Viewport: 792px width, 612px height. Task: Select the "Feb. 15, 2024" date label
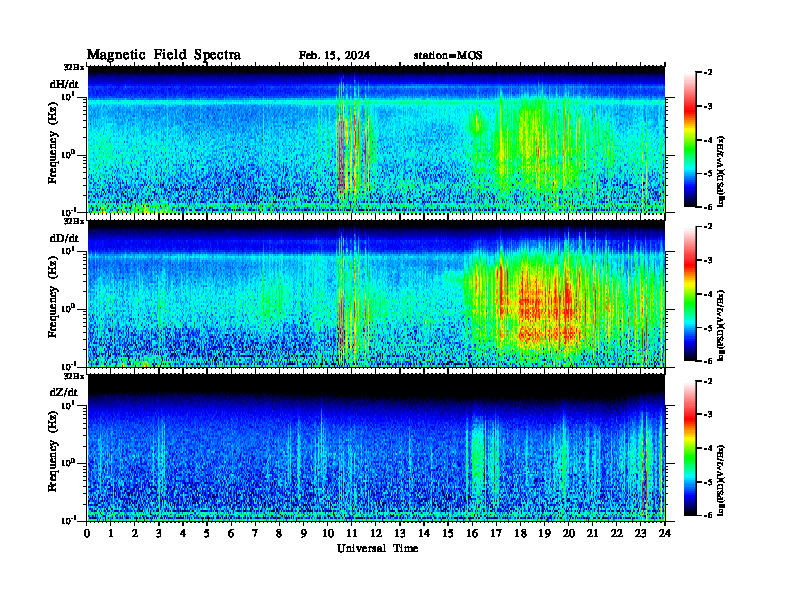click(x=334, y=56)
